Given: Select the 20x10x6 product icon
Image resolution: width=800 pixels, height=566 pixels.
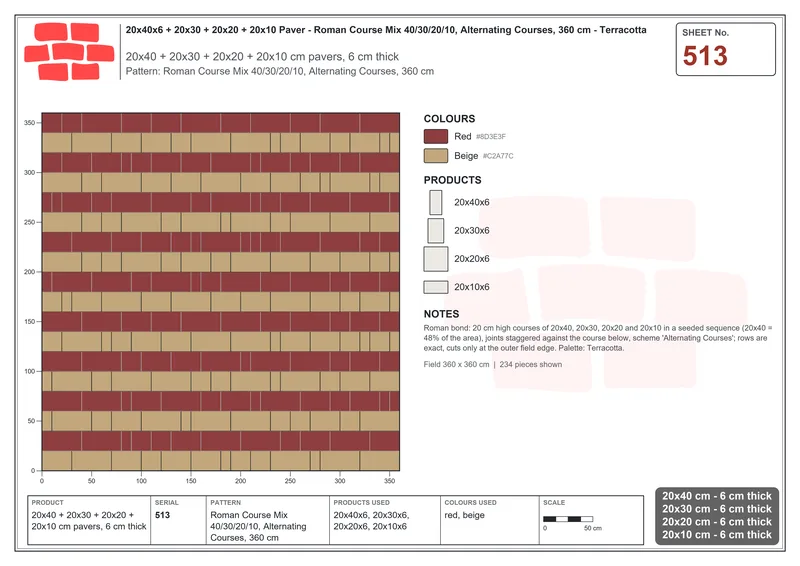Looking at the screenshot, I should coord(436,287).
